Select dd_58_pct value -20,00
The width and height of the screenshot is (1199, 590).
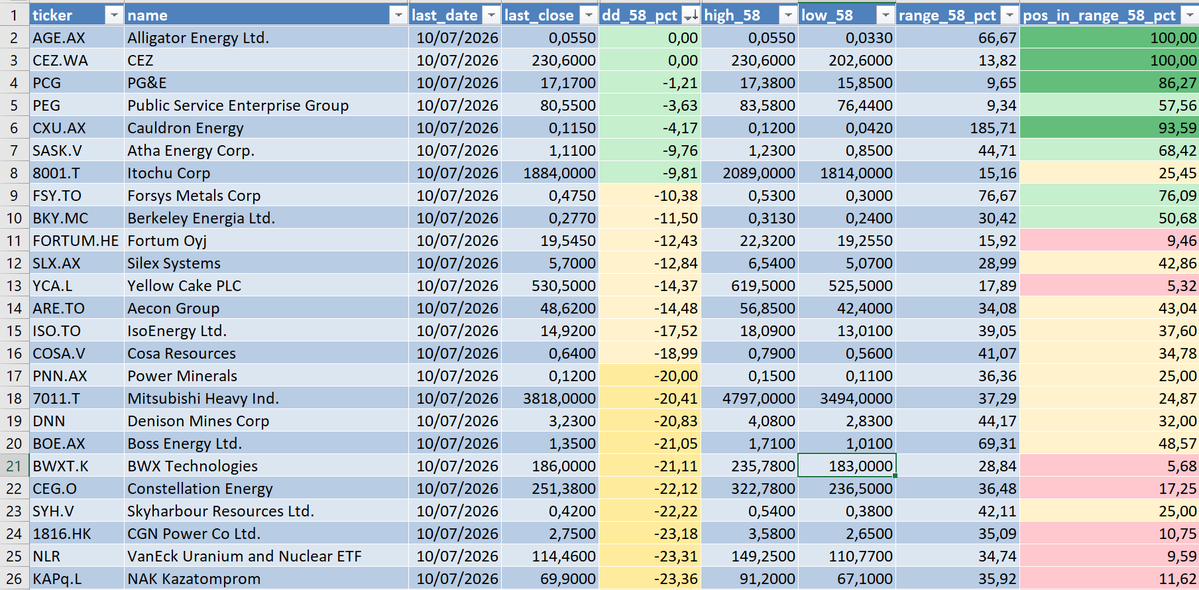(x=650, y=376)
